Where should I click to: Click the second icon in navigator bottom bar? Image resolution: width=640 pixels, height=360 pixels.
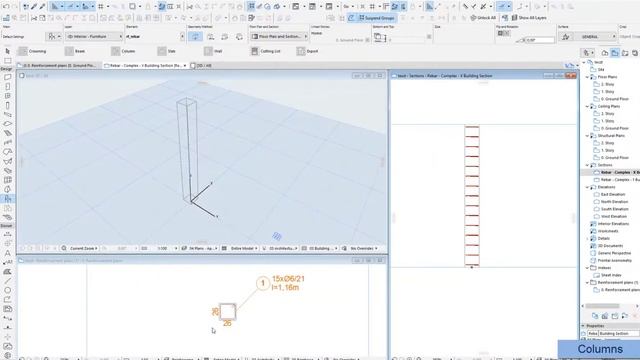pos(604,316)
